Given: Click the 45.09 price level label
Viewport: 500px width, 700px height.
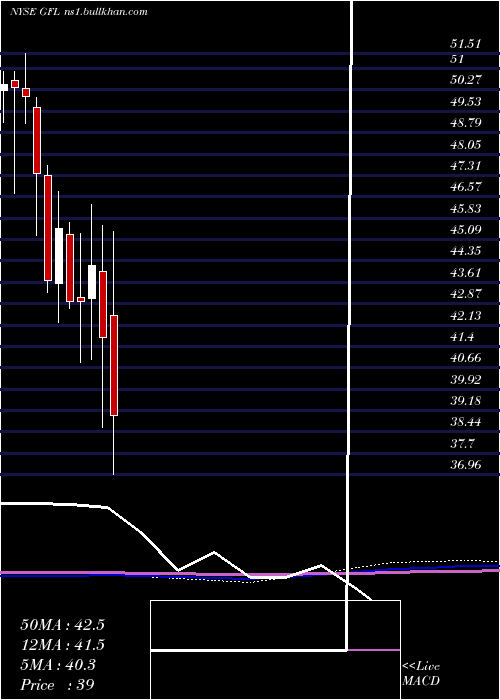Looking at the screenshot, I should tap(467, 229).
